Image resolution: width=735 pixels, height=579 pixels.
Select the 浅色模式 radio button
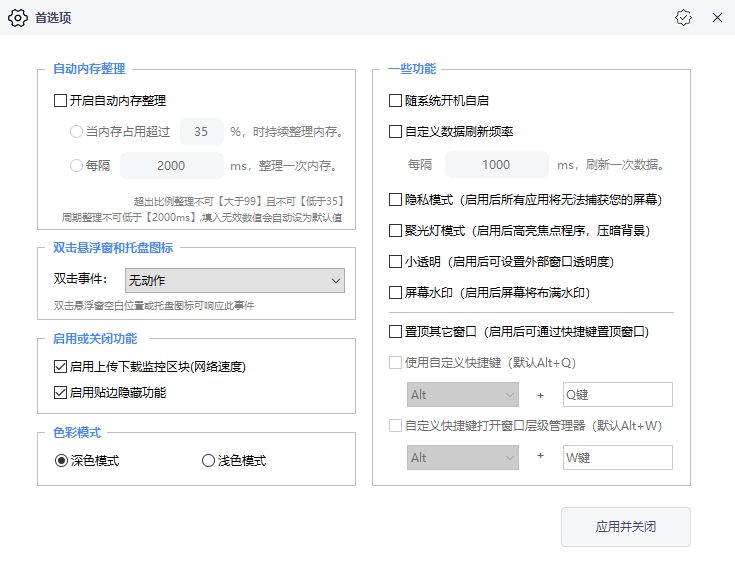(x=208, y=461)
